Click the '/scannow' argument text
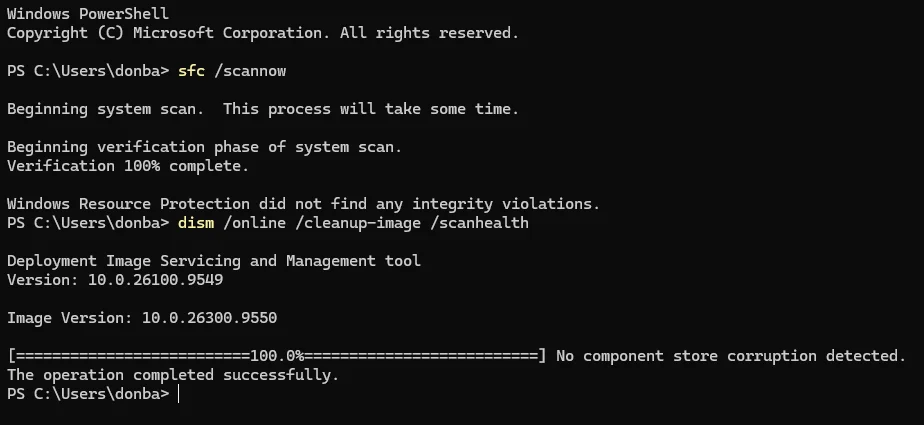This screenshot has height=425, width=924. tap(250, 71)
